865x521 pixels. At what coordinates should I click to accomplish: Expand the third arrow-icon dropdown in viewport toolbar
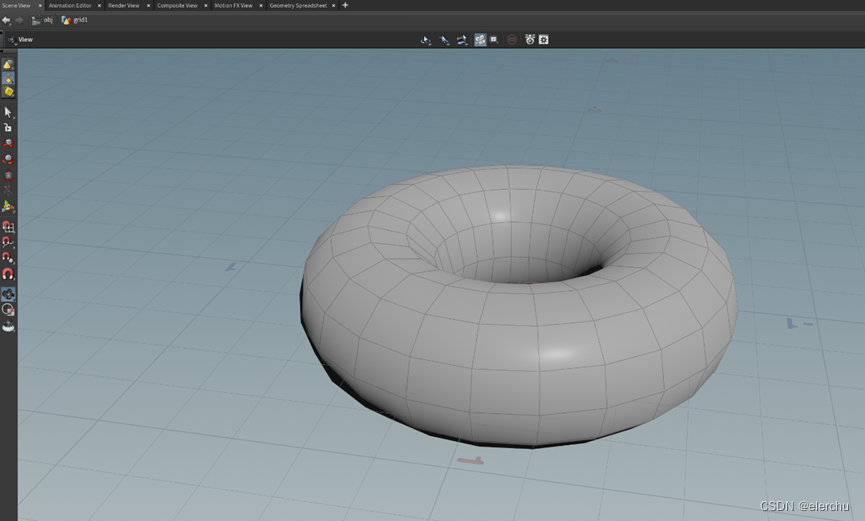pos(461,40)
